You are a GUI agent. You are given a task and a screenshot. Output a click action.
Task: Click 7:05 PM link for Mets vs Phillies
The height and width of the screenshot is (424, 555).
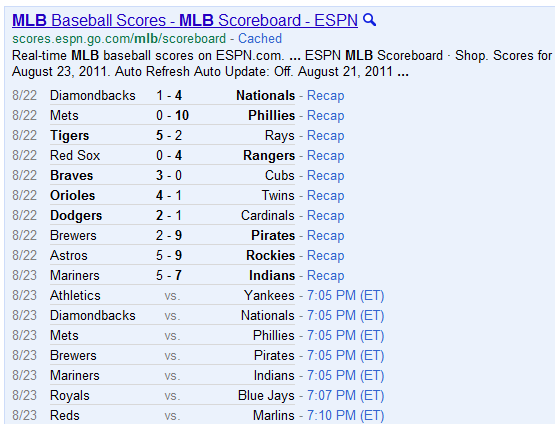[345, 336]
